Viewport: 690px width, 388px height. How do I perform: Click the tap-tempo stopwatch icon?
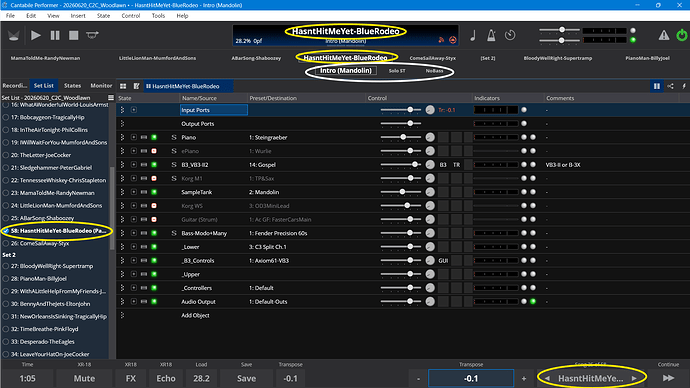coord(510,35)
